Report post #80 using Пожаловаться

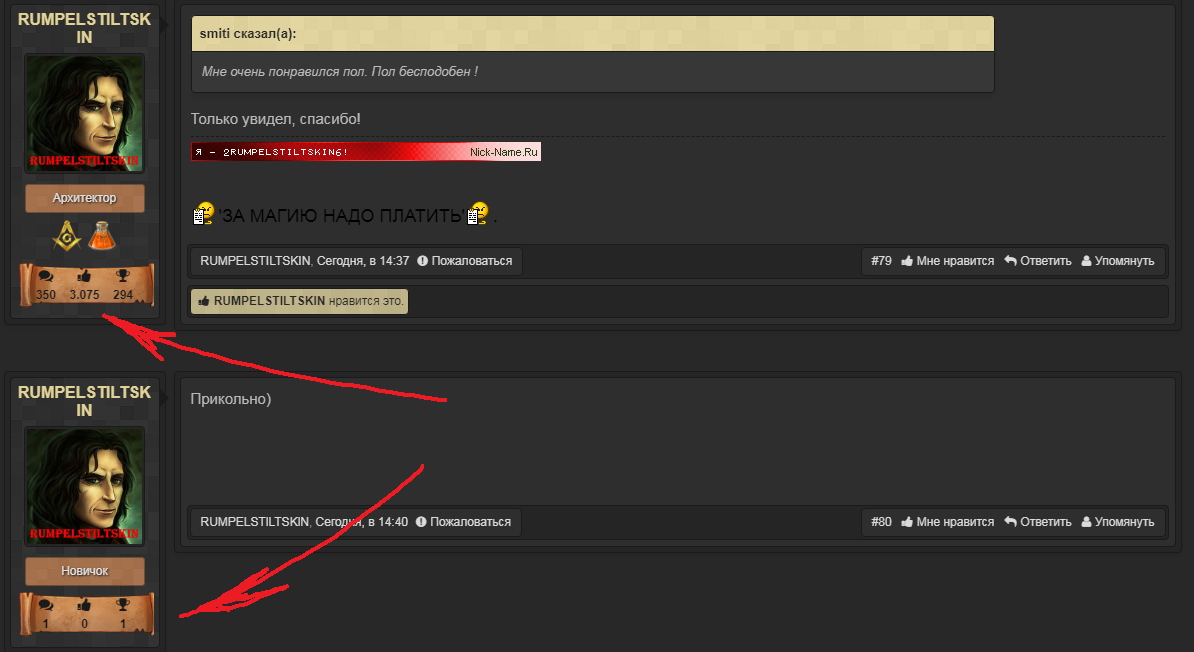click(x=463, y=522)
